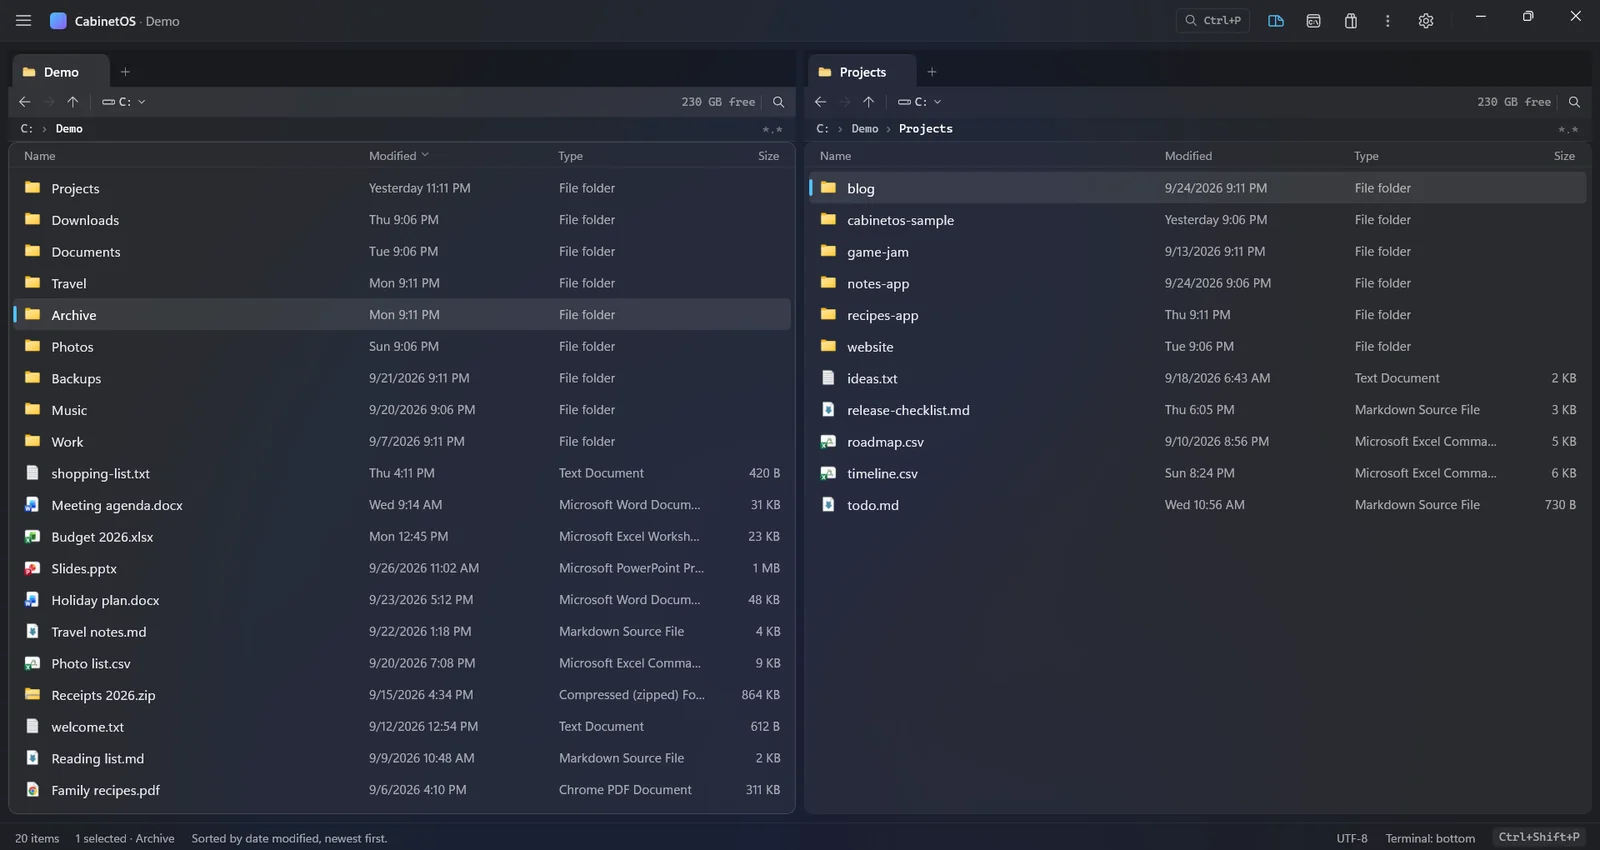Click the C: breadcrumb in the Demo pane

(x=27, y=129)
